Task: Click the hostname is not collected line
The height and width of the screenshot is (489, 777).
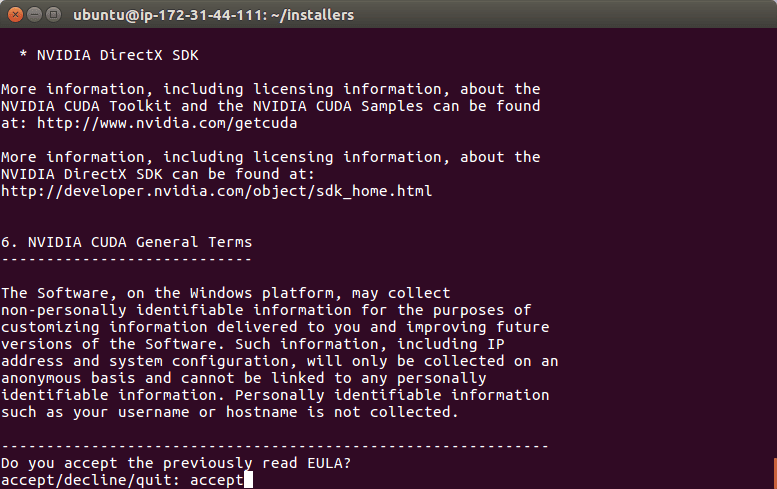Action: click(230, 412)
